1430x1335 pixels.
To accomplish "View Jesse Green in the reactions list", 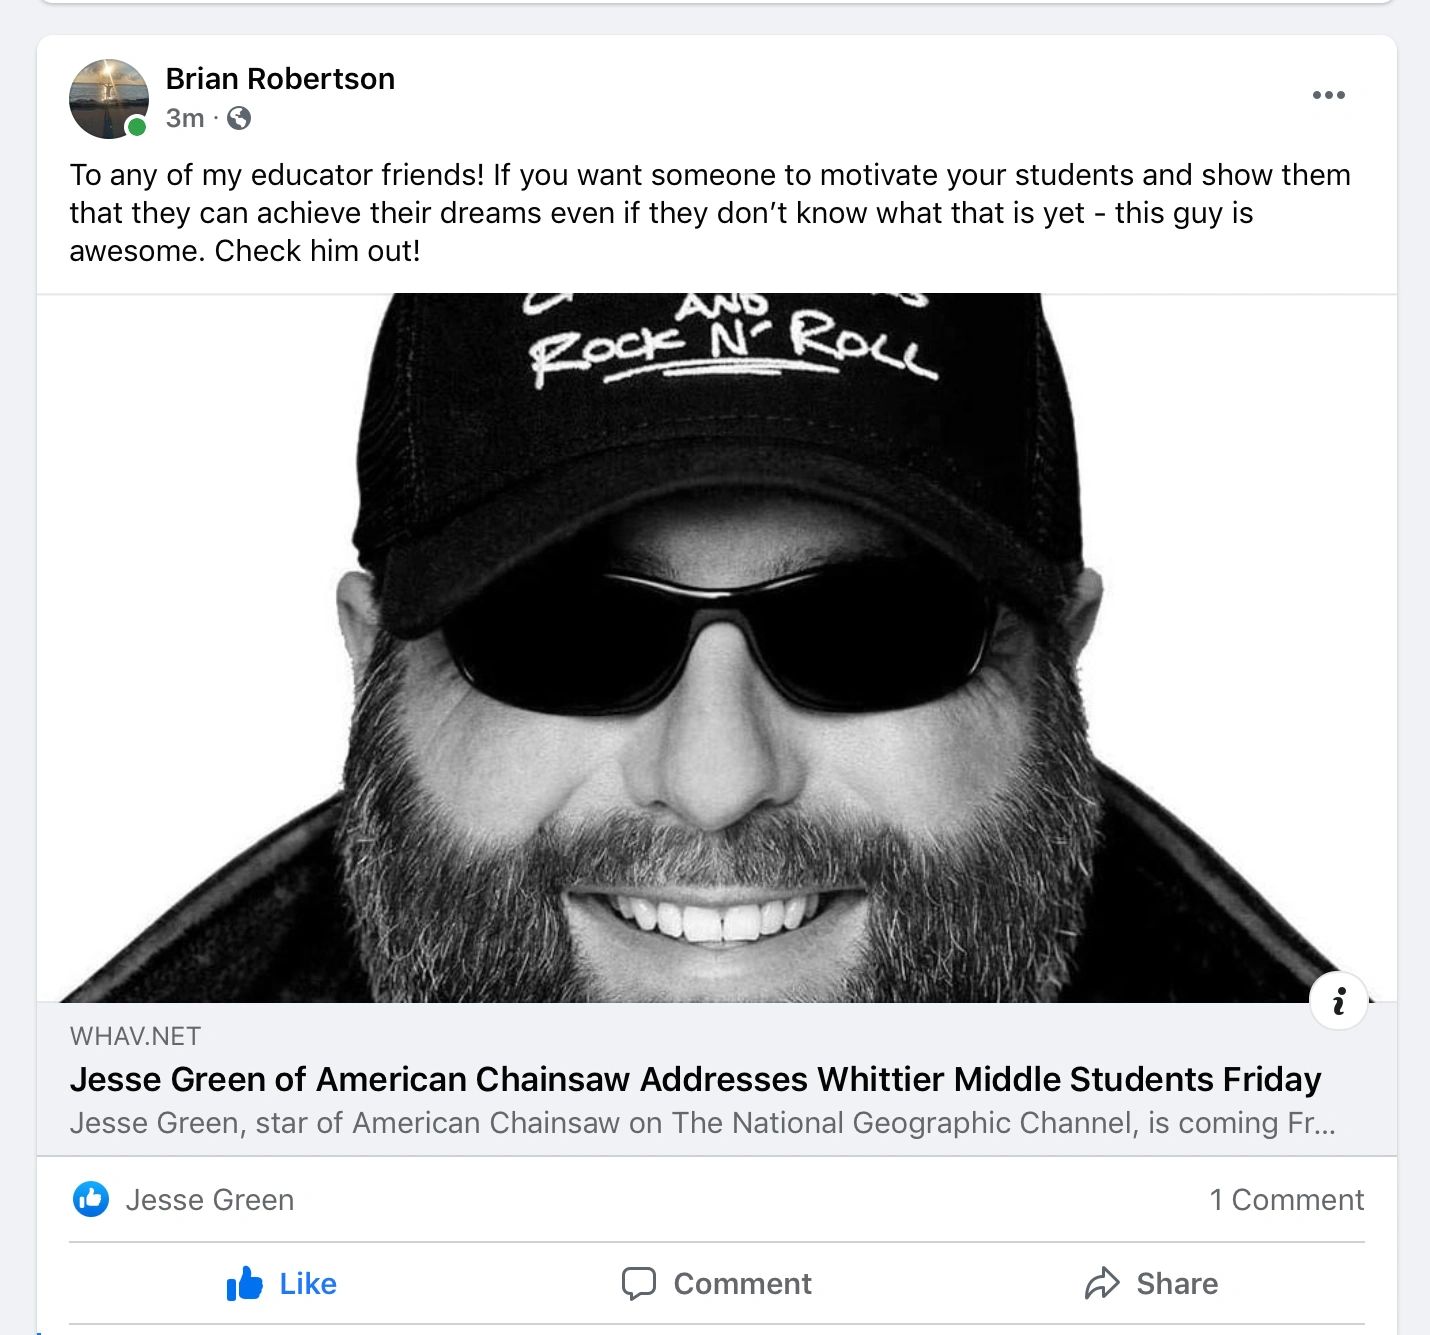I will point(210,1199).
